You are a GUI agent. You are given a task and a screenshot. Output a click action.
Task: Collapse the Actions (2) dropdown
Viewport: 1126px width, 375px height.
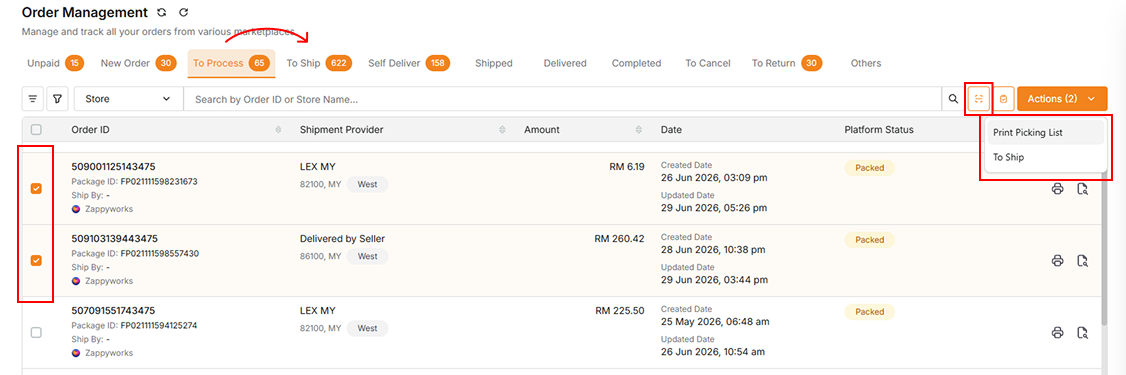[x=1062, y=99]
